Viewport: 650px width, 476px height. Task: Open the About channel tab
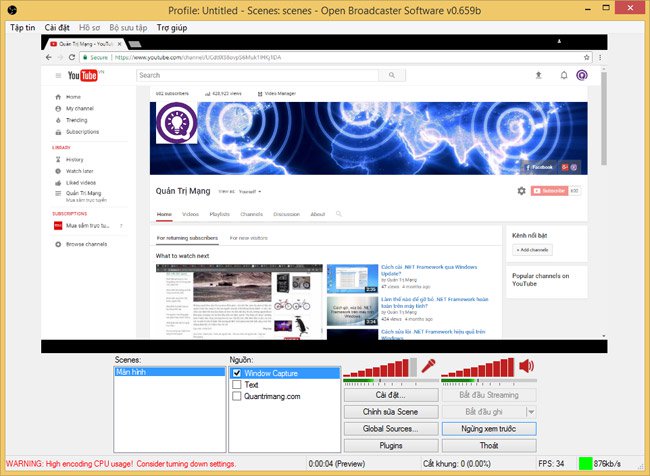tap(318, 214)
